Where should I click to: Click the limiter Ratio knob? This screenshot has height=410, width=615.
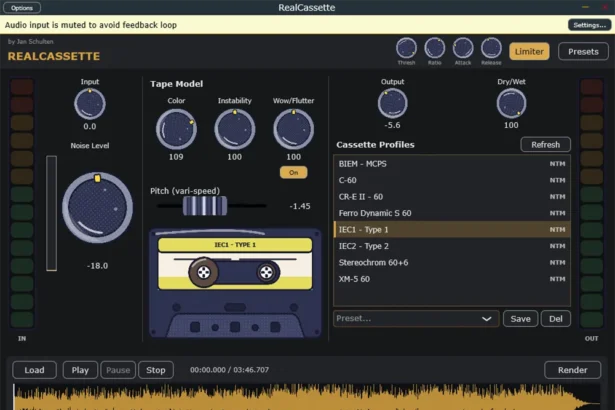(435, 48)
